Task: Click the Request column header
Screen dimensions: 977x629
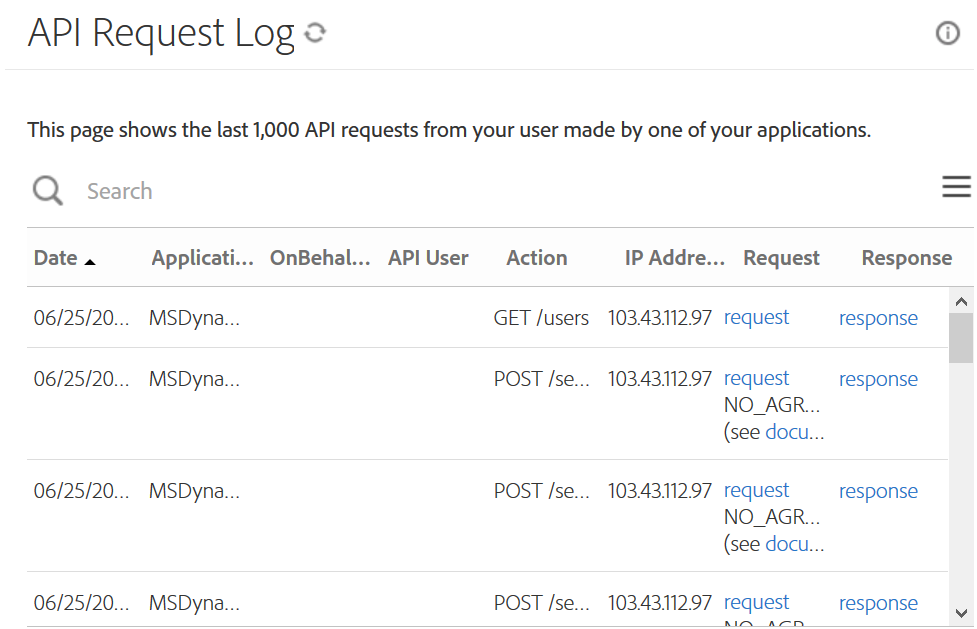Action: pos(781,257)
